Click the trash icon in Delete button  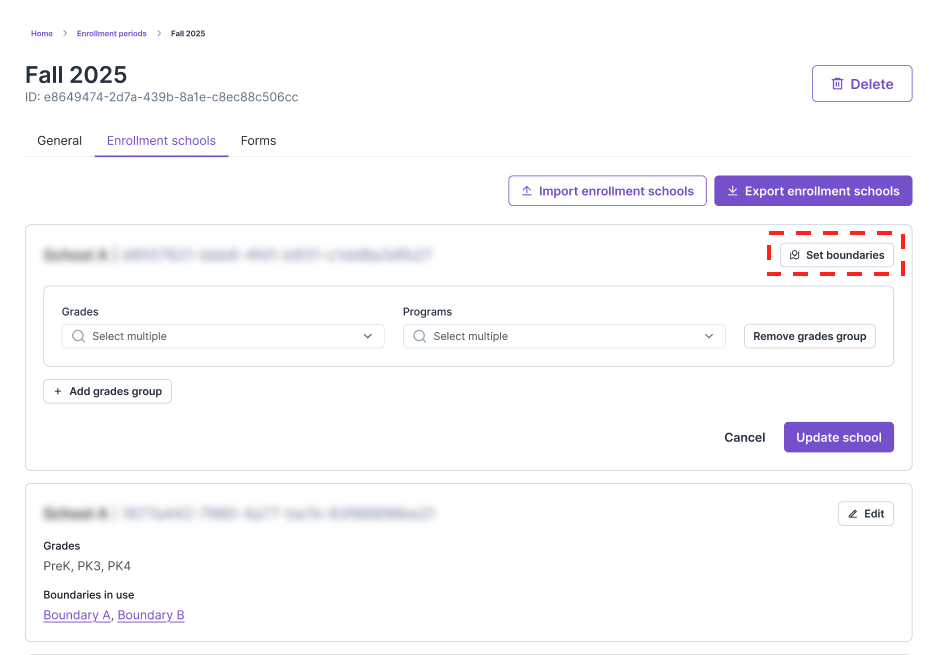[837, 84]
